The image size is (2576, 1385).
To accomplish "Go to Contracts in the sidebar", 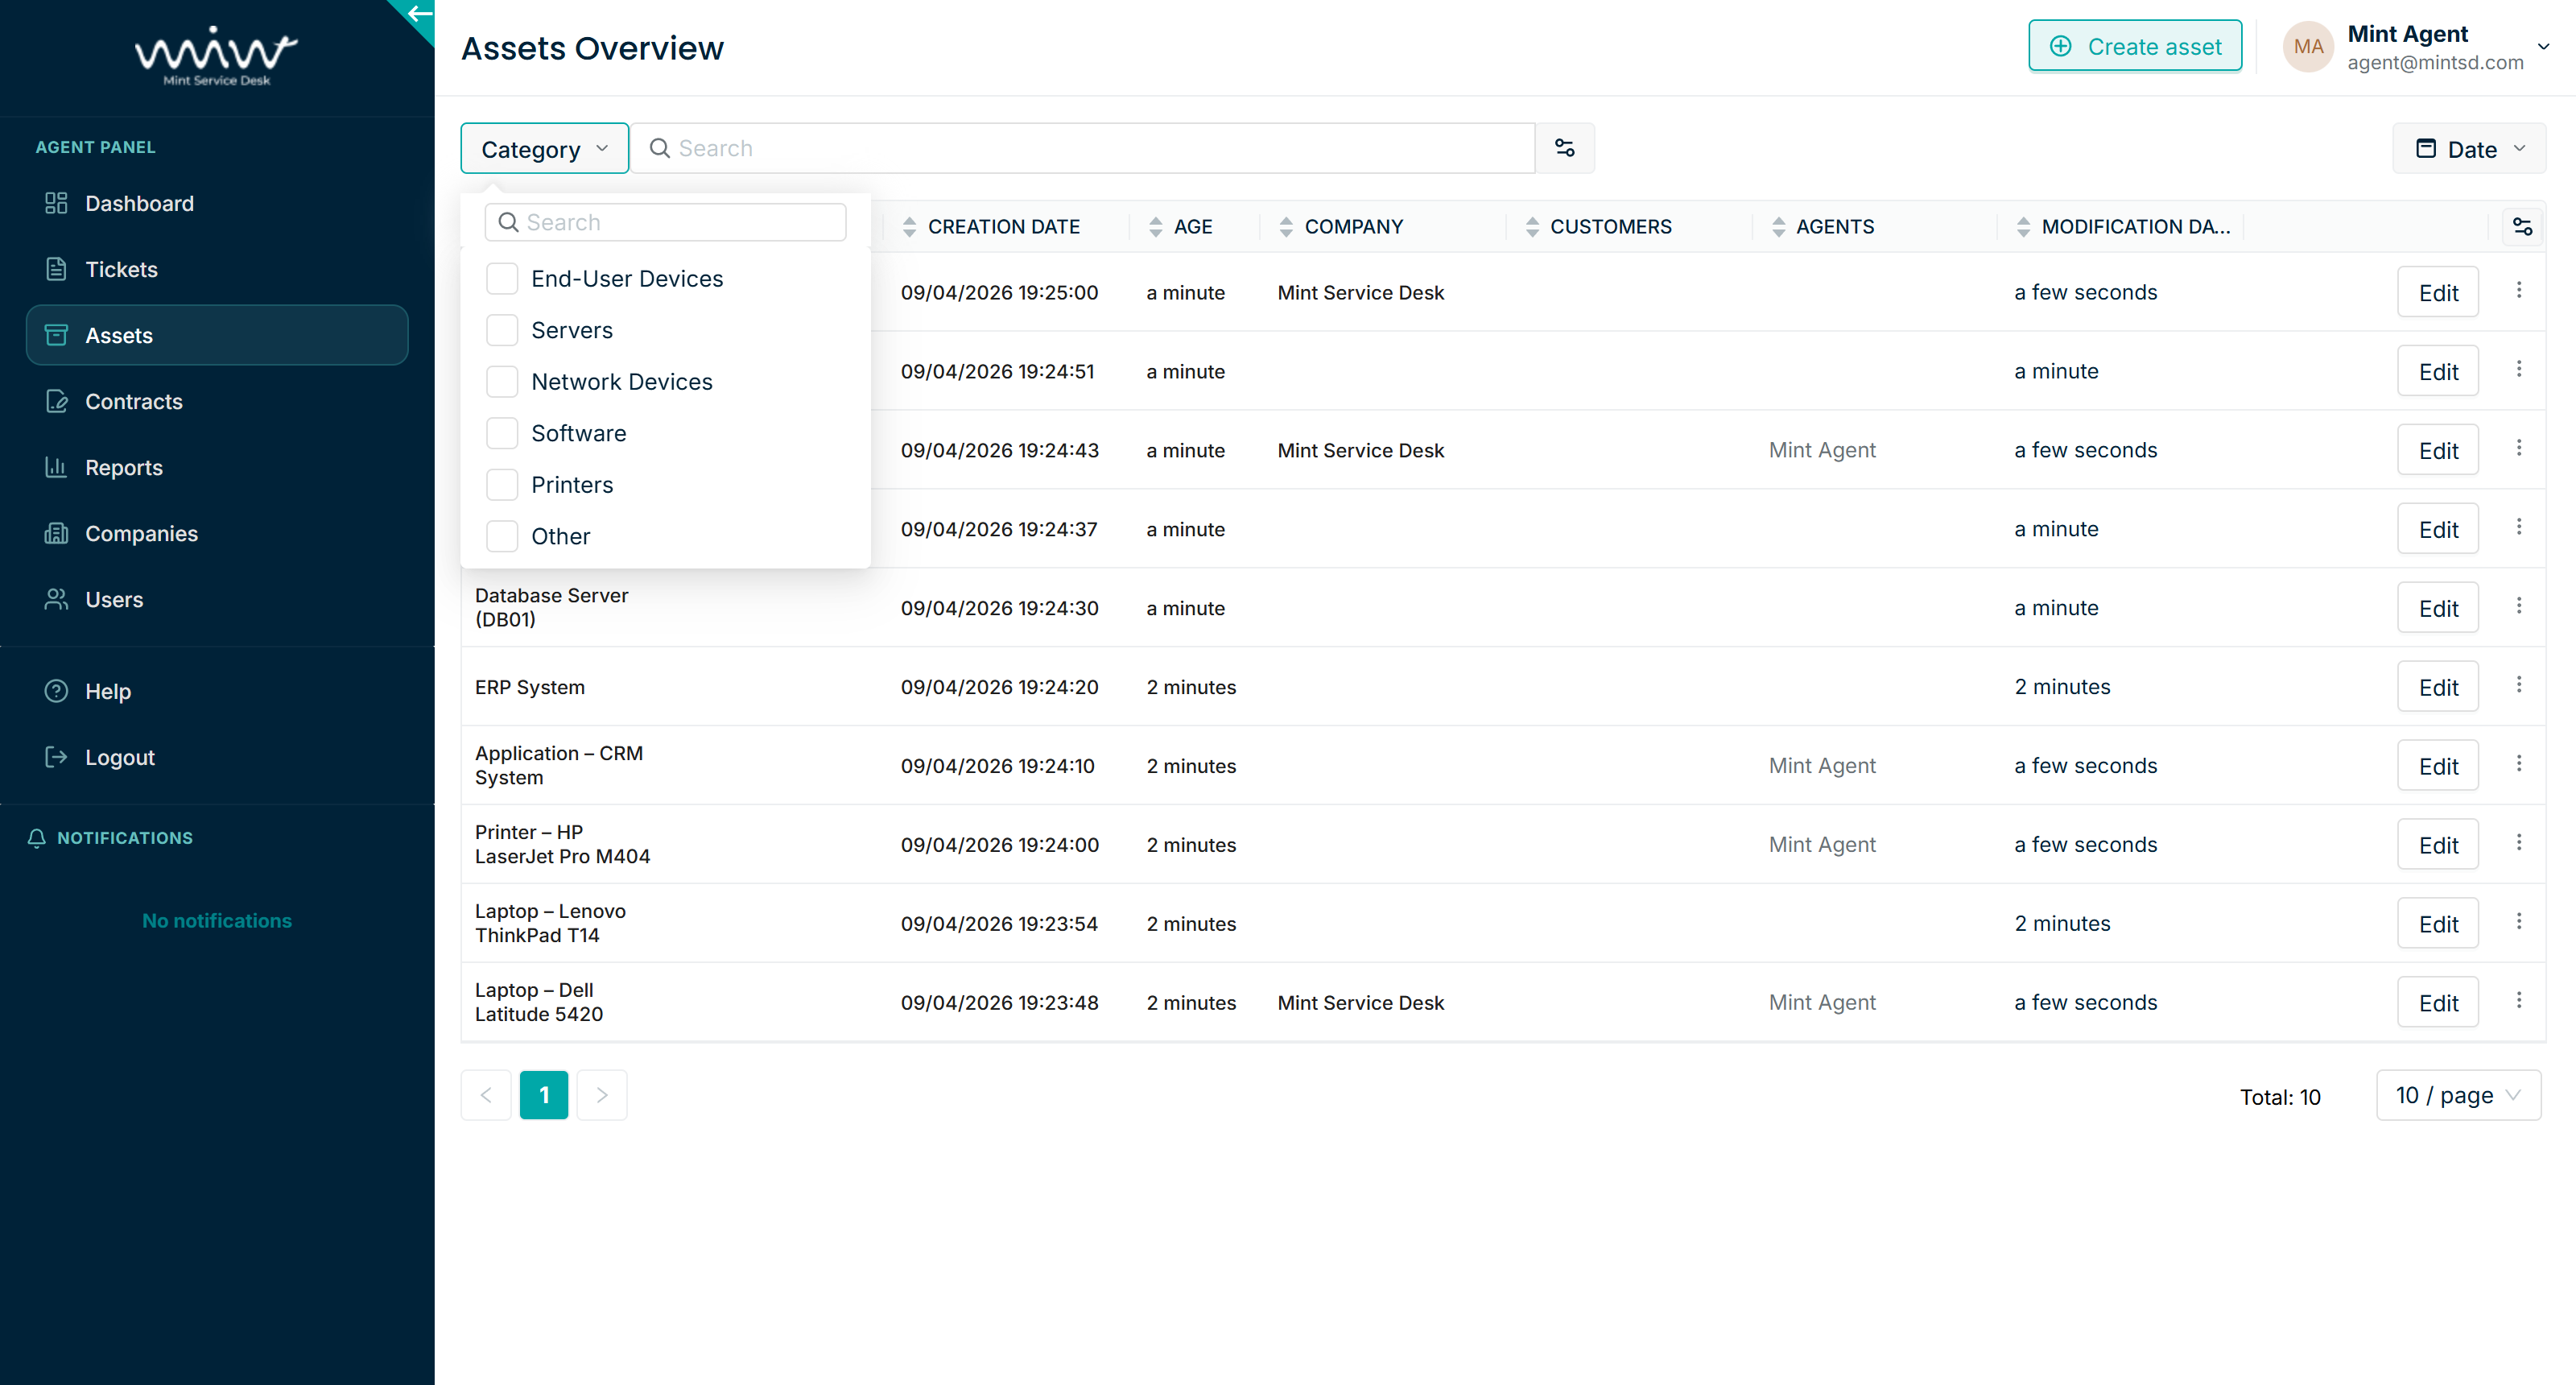I will point(133,401).
